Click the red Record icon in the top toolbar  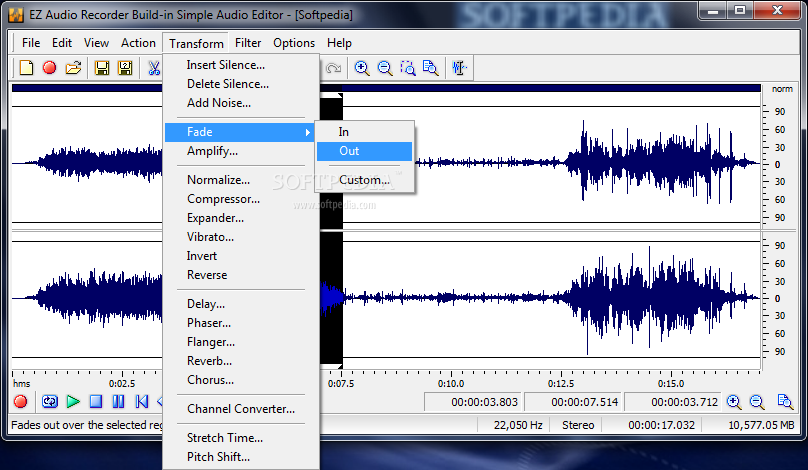(x=49, y=68)
